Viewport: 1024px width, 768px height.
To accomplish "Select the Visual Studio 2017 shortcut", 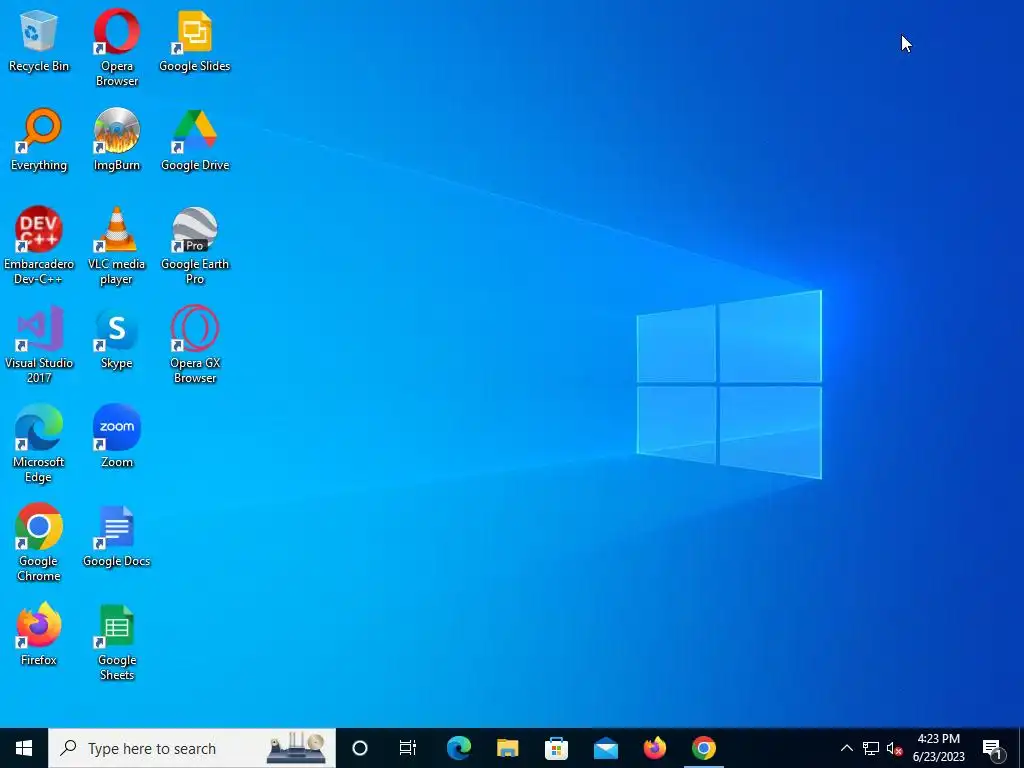I will point(39,345).
